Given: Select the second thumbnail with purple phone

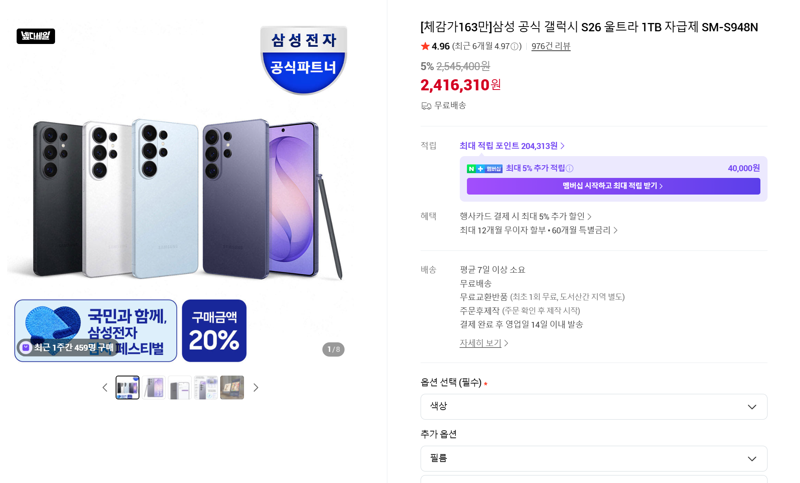Looking at the screenshot, I should point(154,388).
